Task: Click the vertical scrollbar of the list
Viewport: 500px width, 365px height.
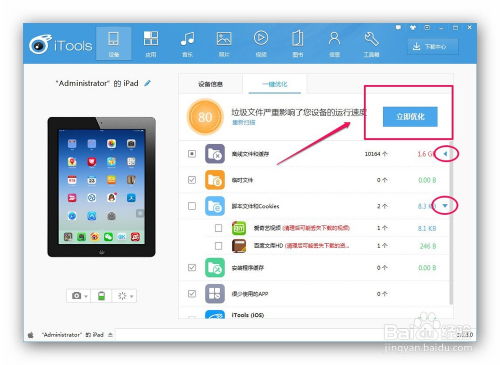Action: [451, 222]
